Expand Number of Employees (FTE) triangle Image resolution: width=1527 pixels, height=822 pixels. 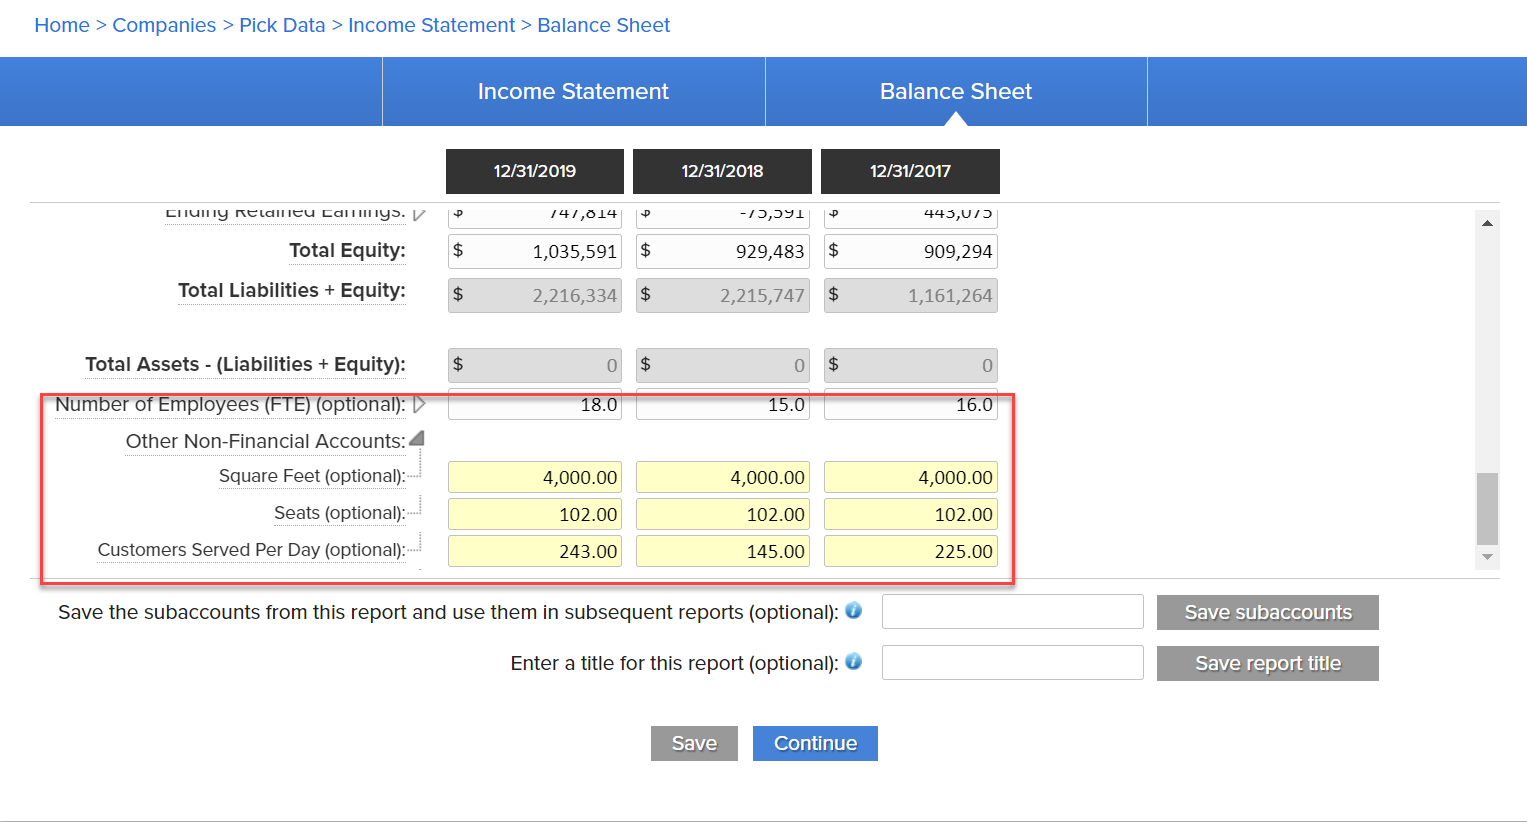pyautogui.click(x=419, y=404)
